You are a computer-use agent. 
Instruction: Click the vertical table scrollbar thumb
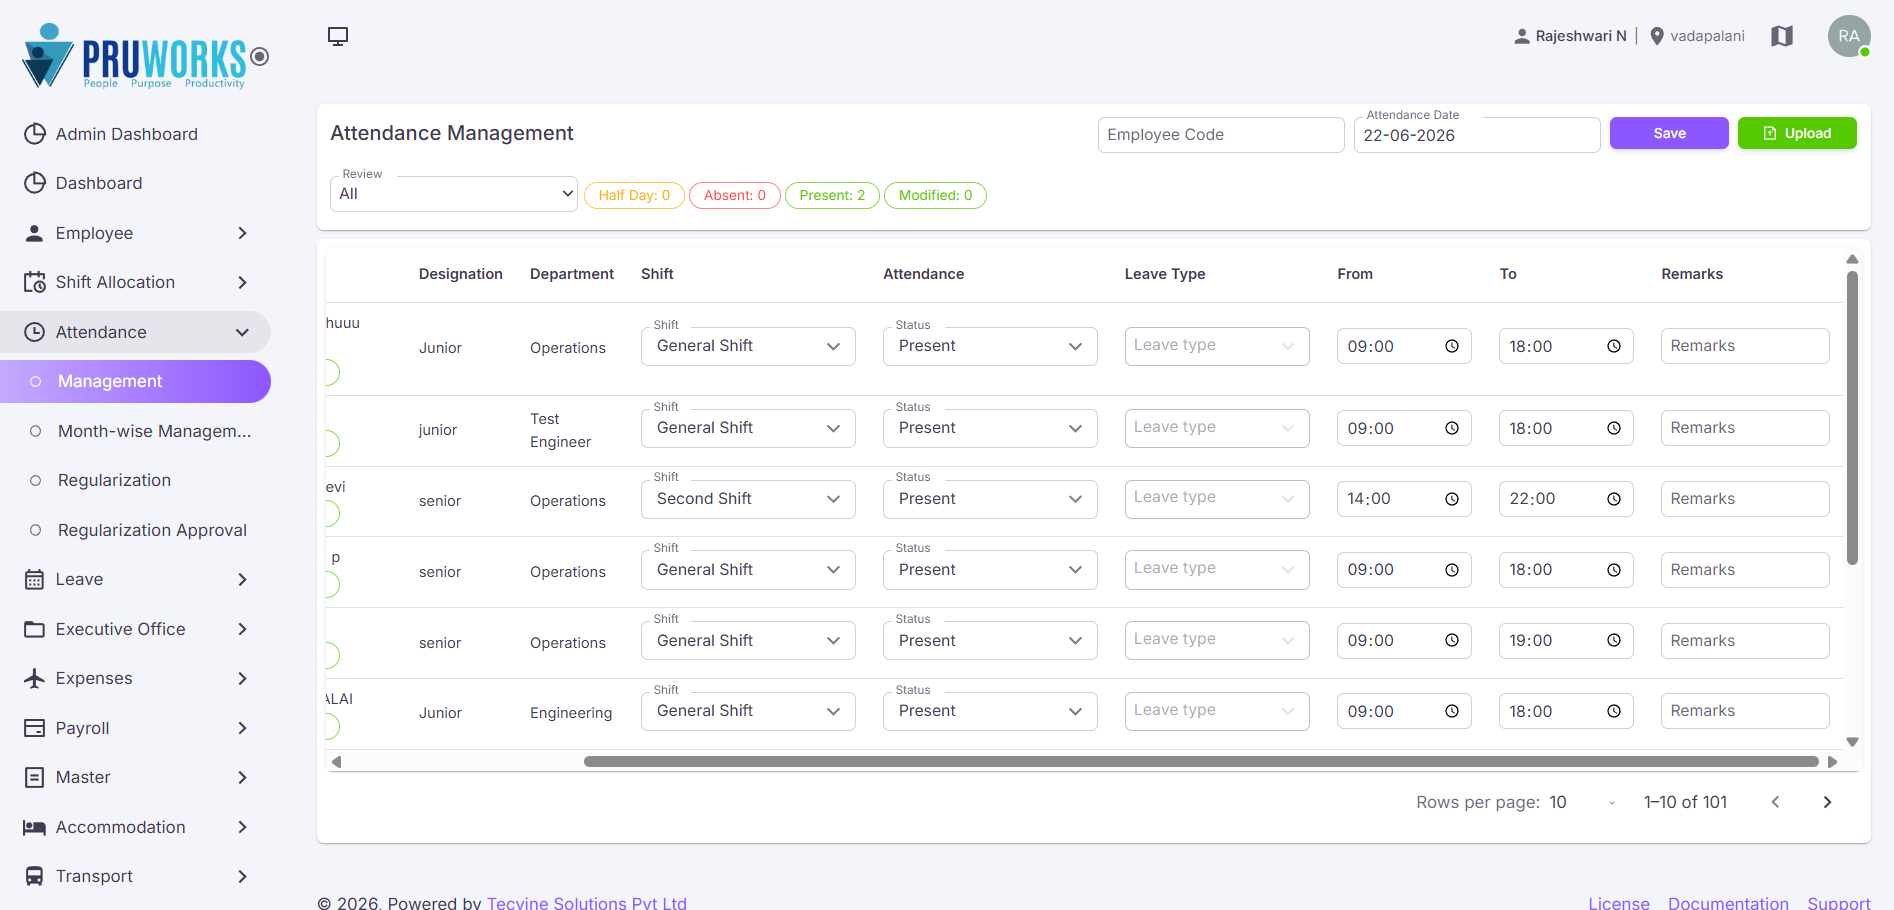point(1852,418)
